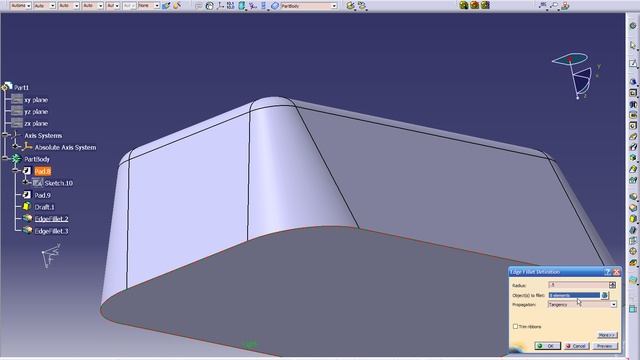This screenshot has width=640, height=360.
Task: Select the Thread/Tap tool icon
Action: [633, 251]
